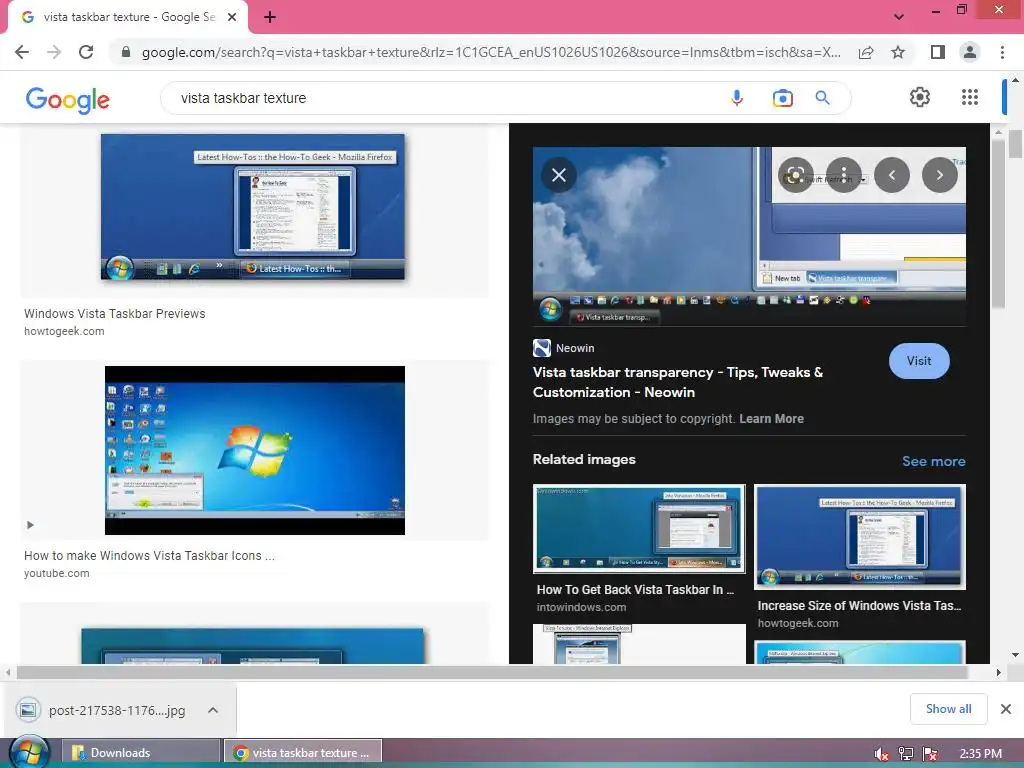The height and width of the screenshot is (768, 1024).
Task: Open large Neowin preview image
Action: click(749, 236)
